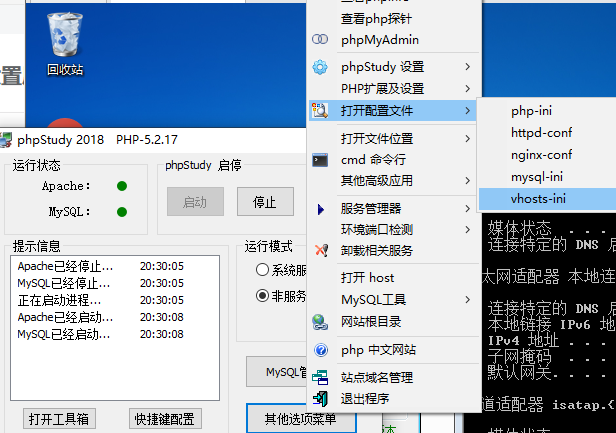Choose 网站根目录 menu entry
This screenshot has height=433, width=616.
[394, 322]
